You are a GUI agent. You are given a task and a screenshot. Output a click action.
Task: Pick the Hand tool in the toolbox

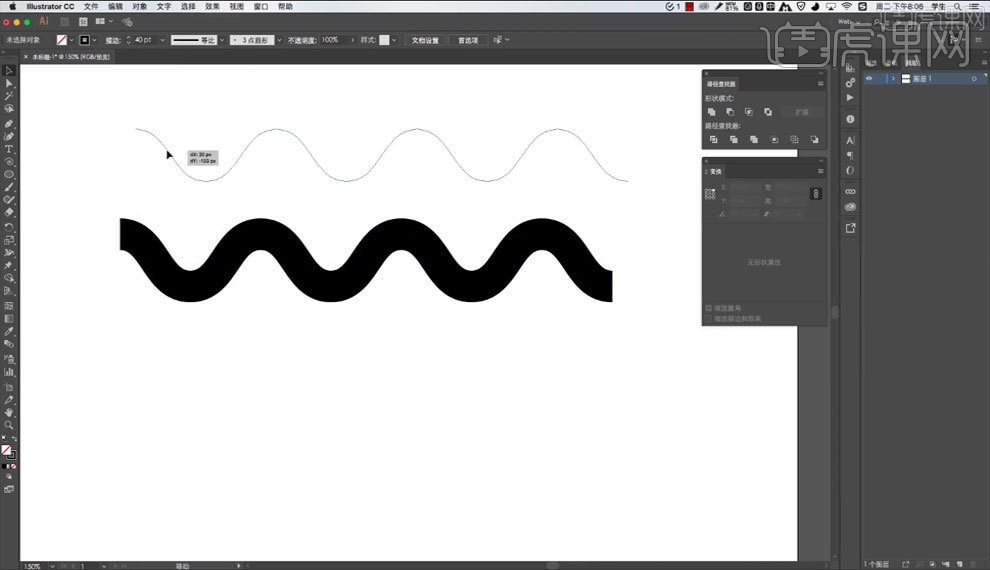click(9, 412)
